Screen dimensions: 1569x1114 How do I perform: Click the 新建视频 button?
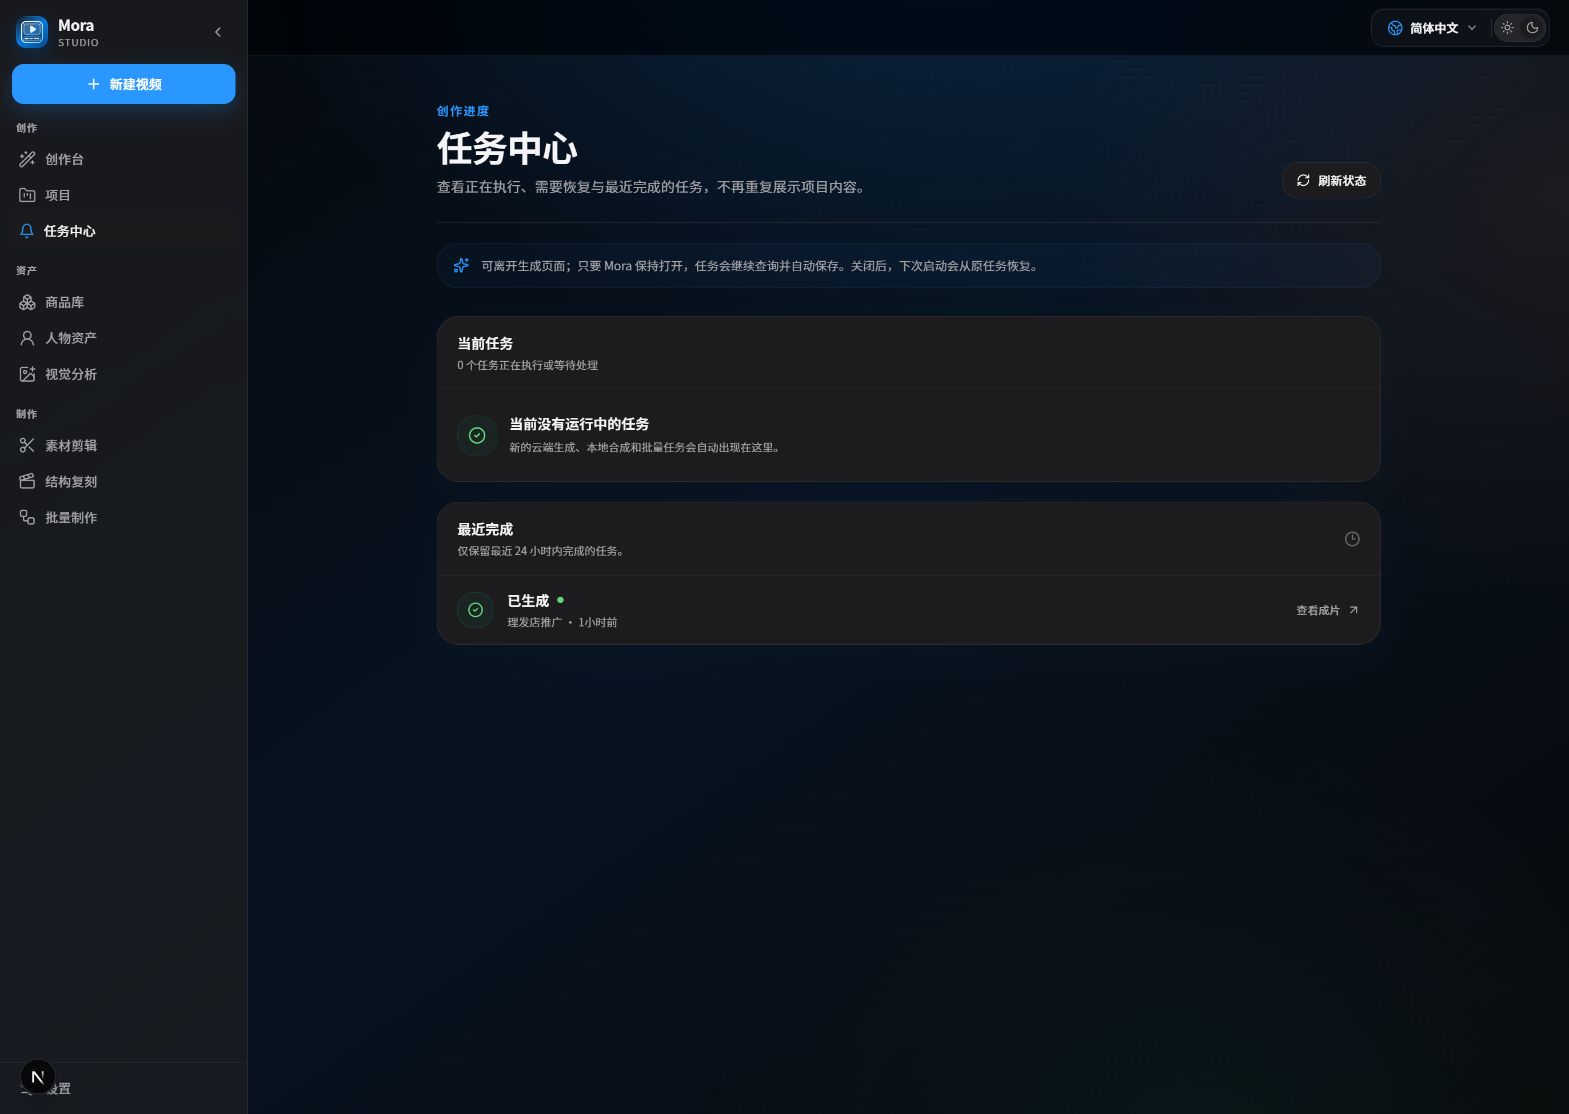124,84
